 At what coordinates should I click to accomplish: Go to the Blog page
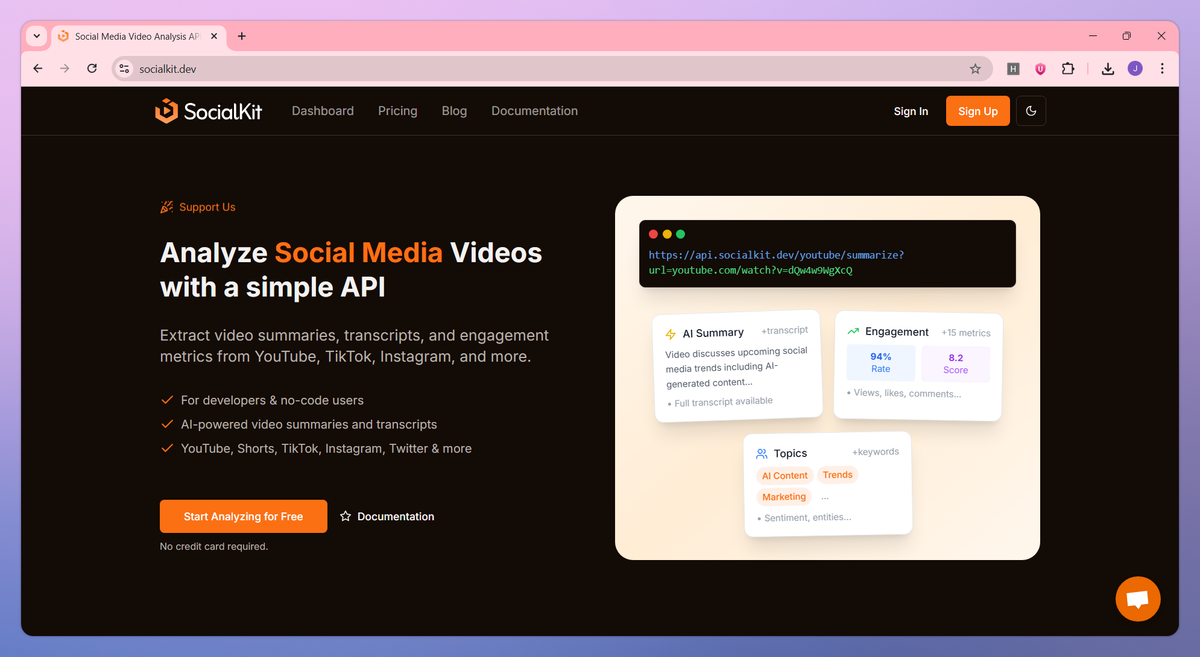click(x=454, y=111)
